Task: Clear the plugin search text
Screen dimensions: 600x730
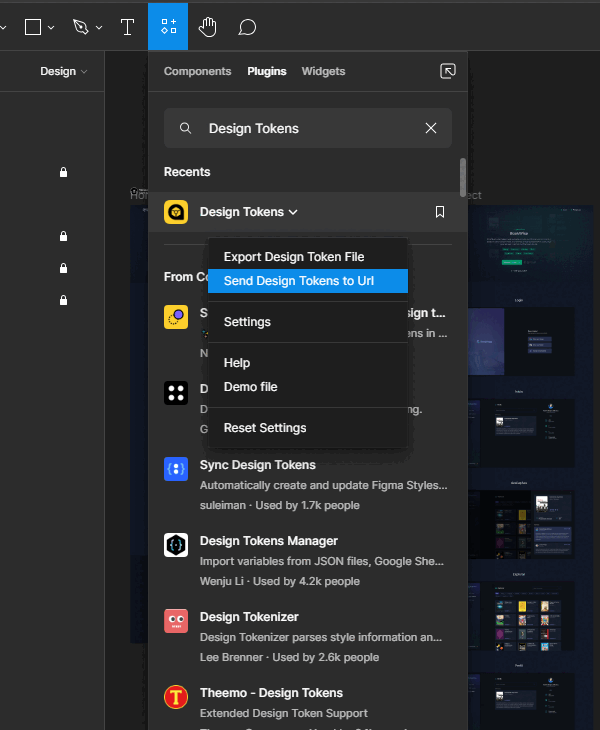Action: (431, 128)
